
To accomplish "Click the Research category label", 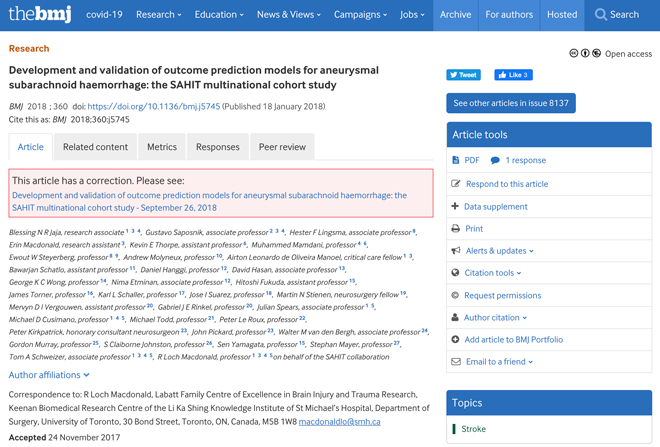I will 29,48.
